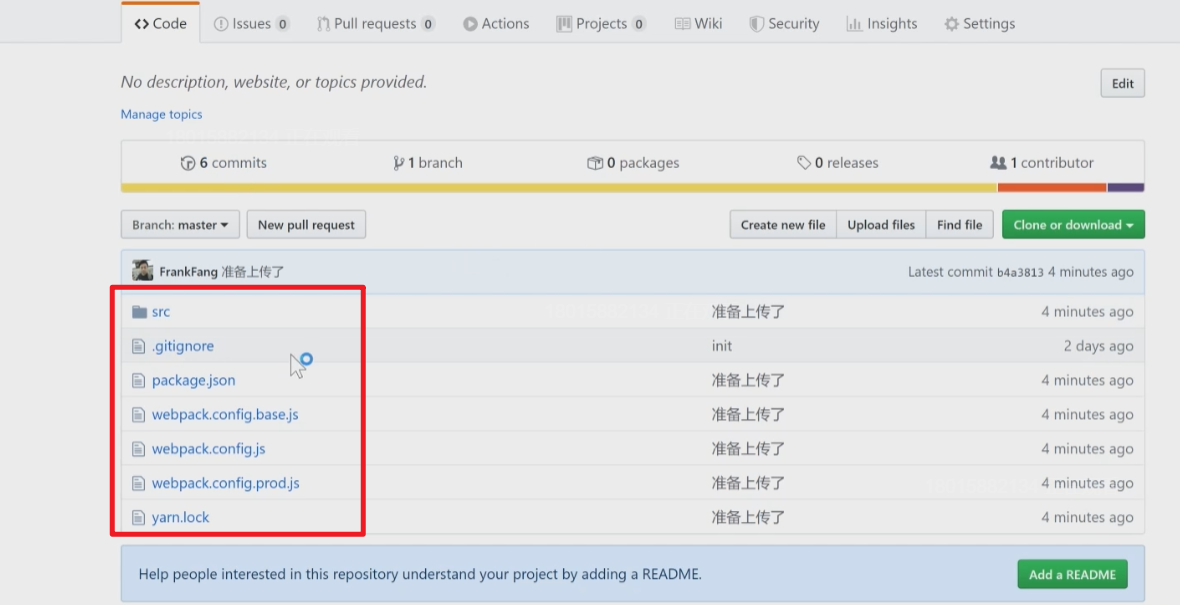The width and height of the screenshot is (1180, 605).
Task: Show the 1 contributor list
Action: coord(1042,163)
